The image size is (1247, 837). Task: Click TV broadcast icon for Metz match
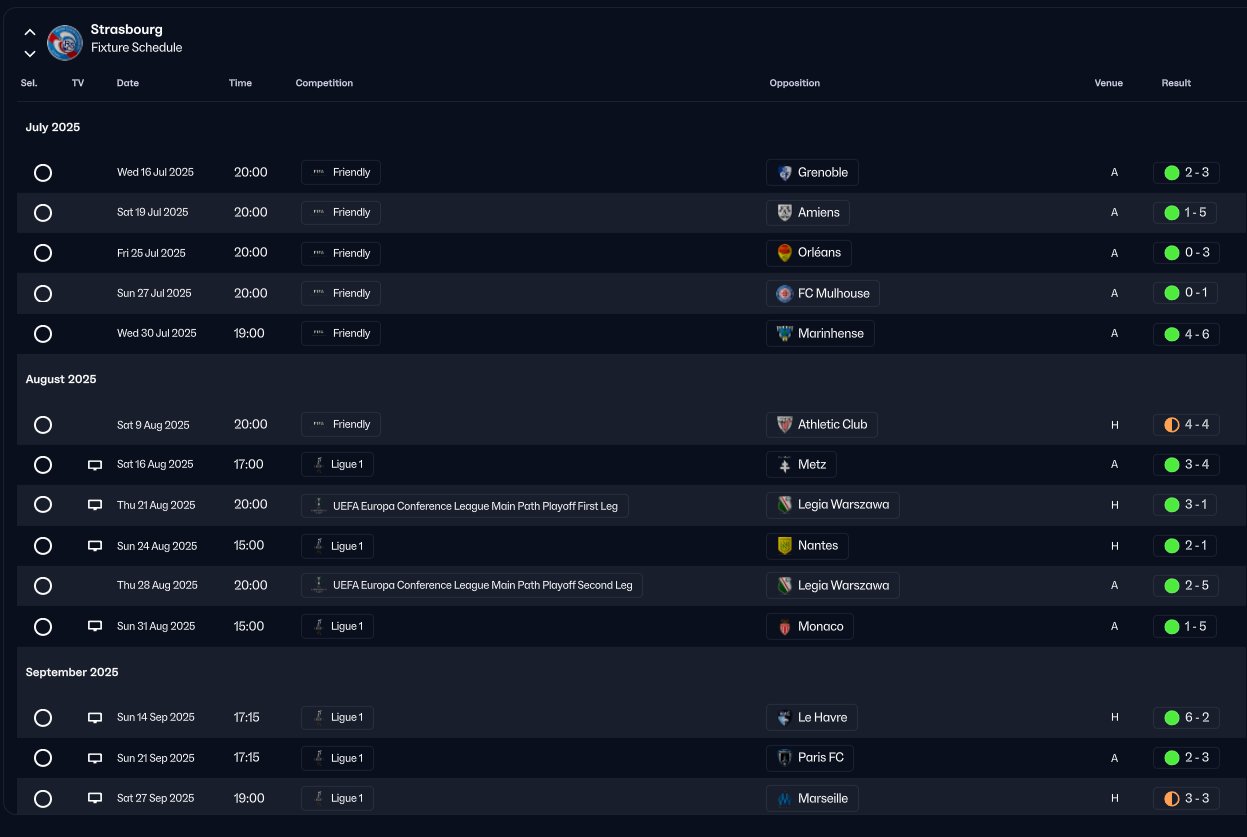[95, 465]
